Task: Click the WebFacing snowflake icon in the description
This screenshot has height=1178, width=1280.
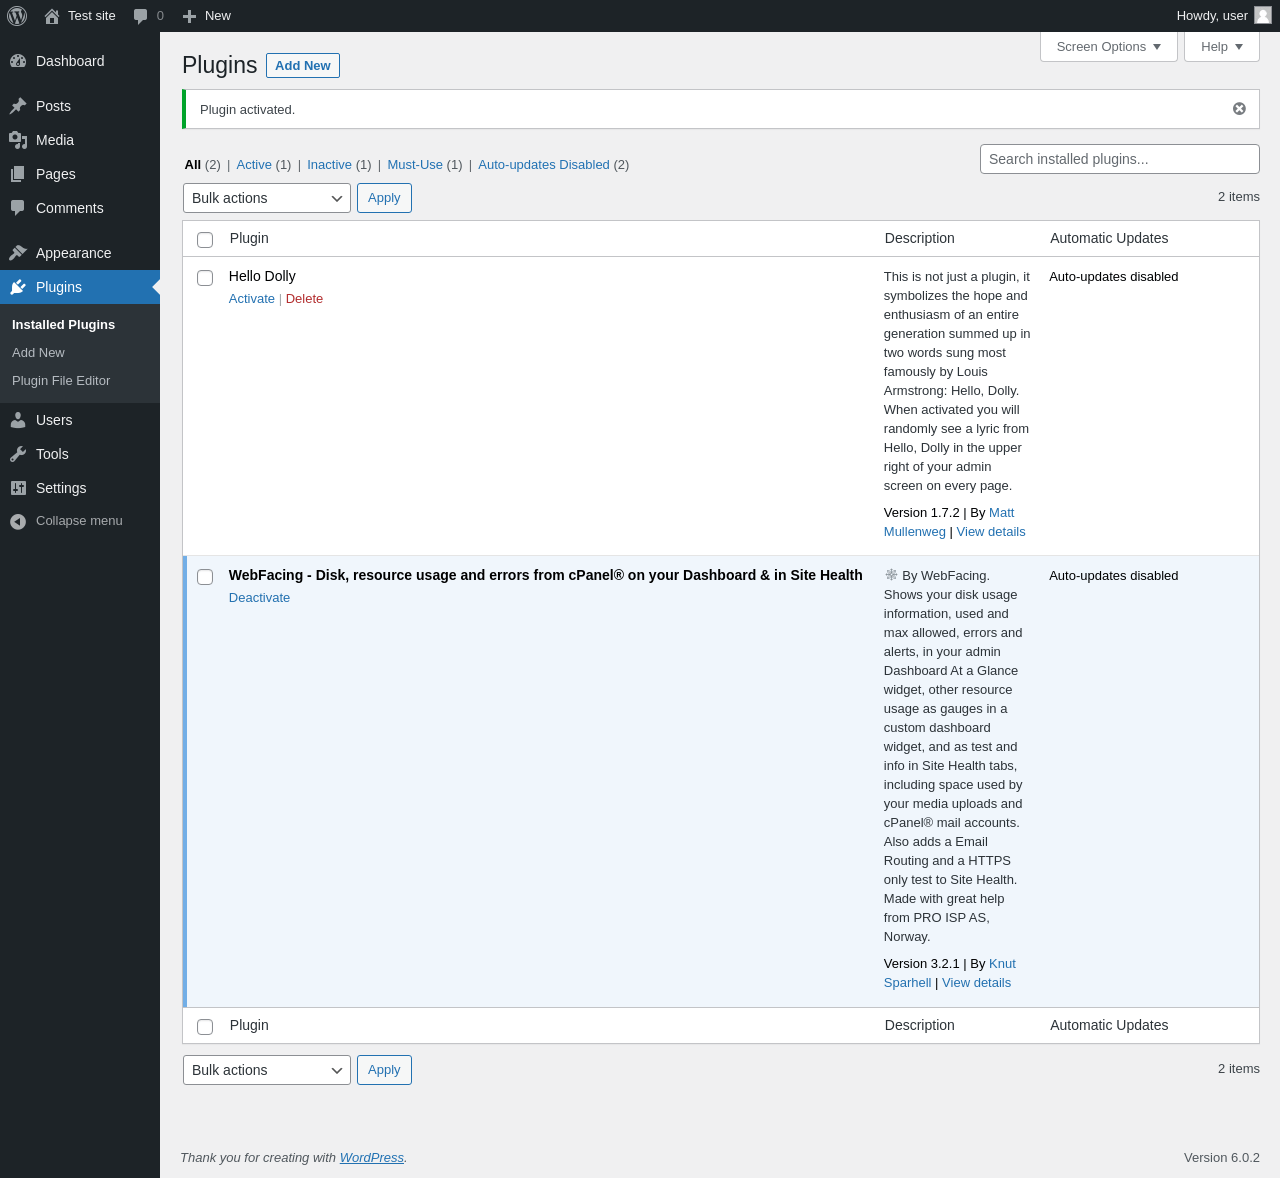Action: click(x=891, y=575)
